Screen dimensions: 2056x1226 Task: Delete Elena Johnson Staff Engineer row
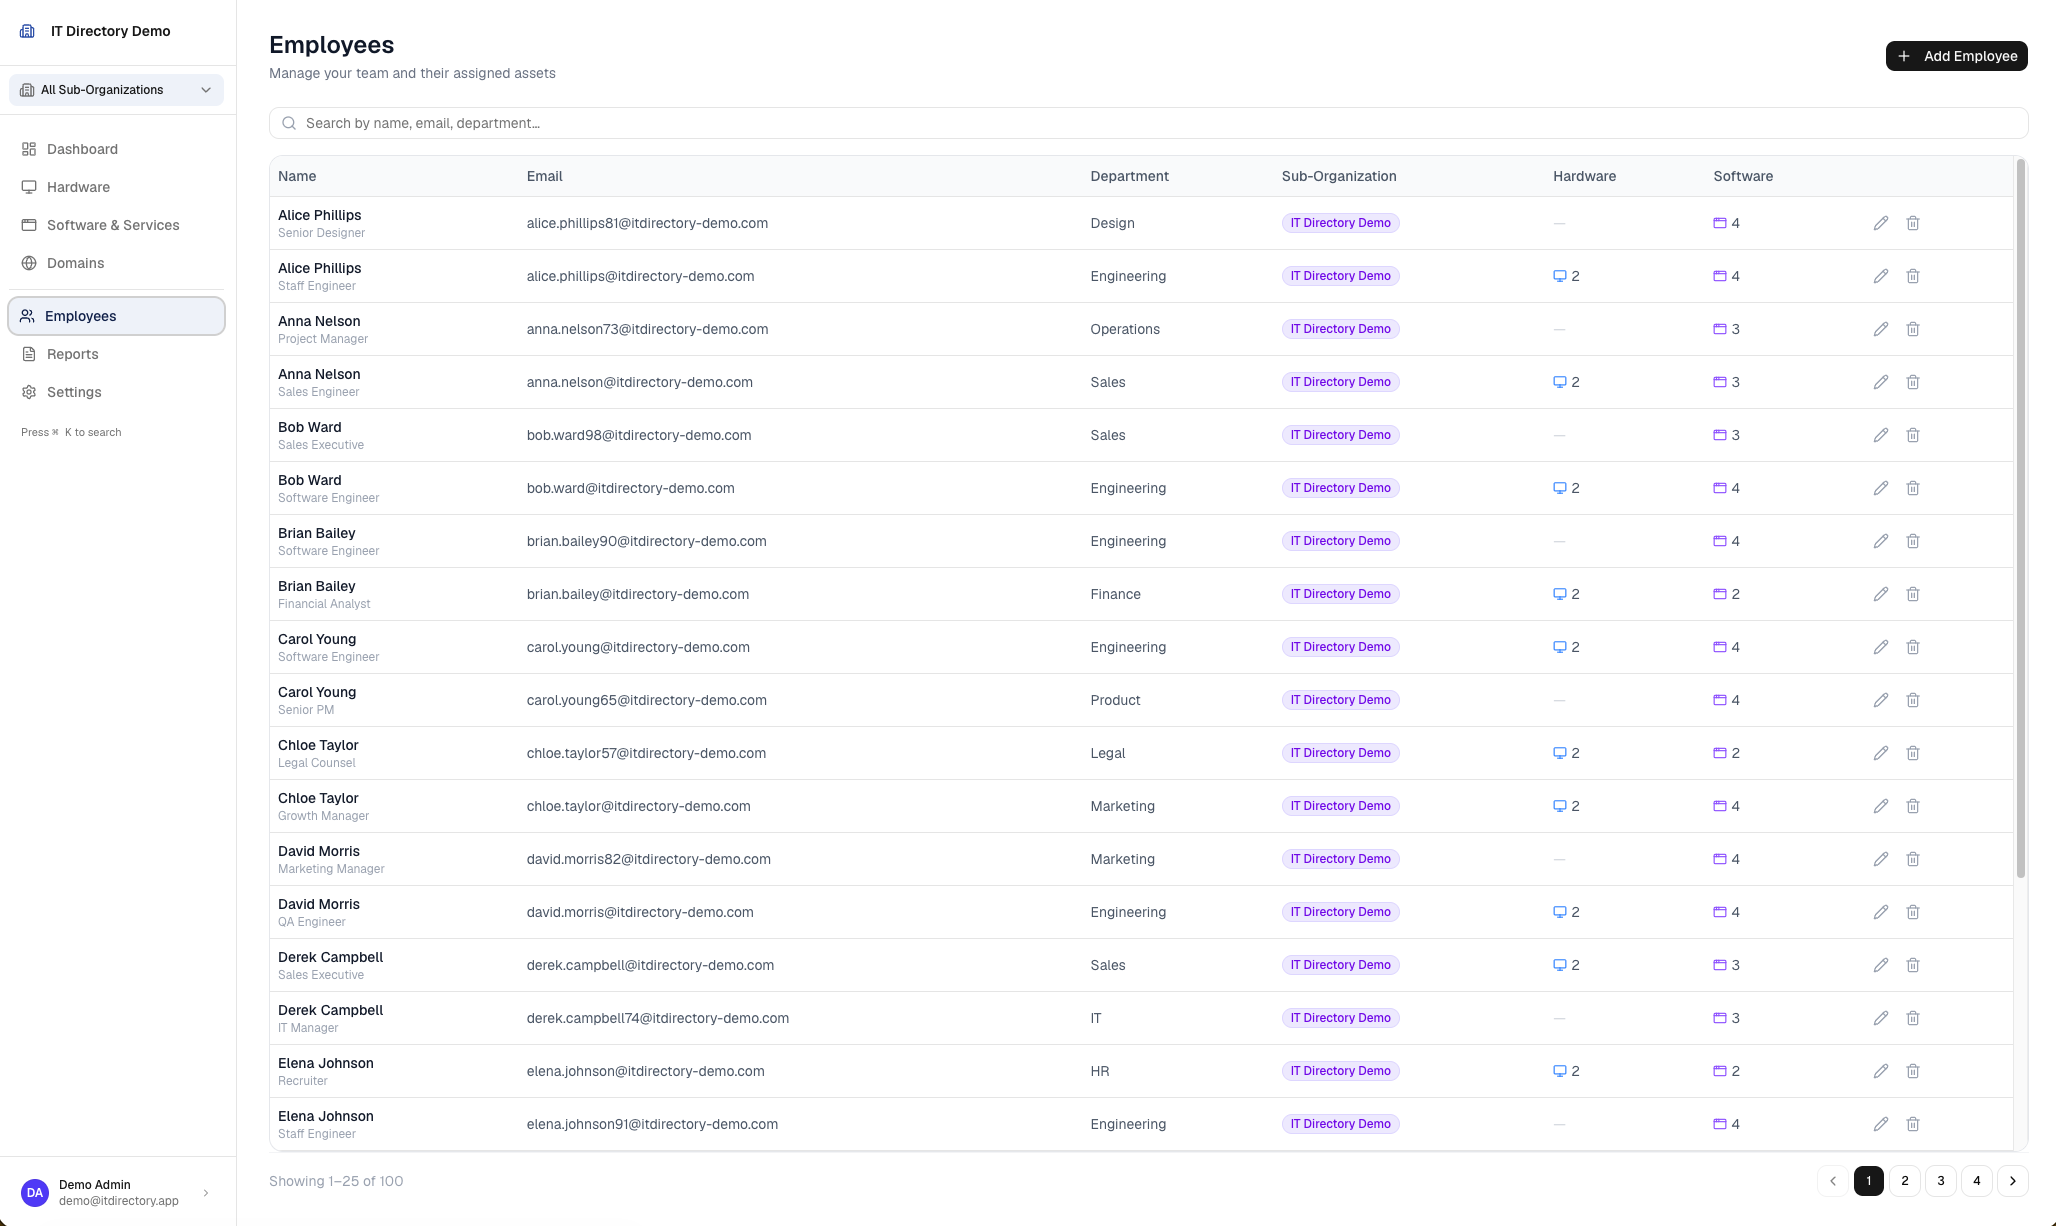tap(1913, 1124)
